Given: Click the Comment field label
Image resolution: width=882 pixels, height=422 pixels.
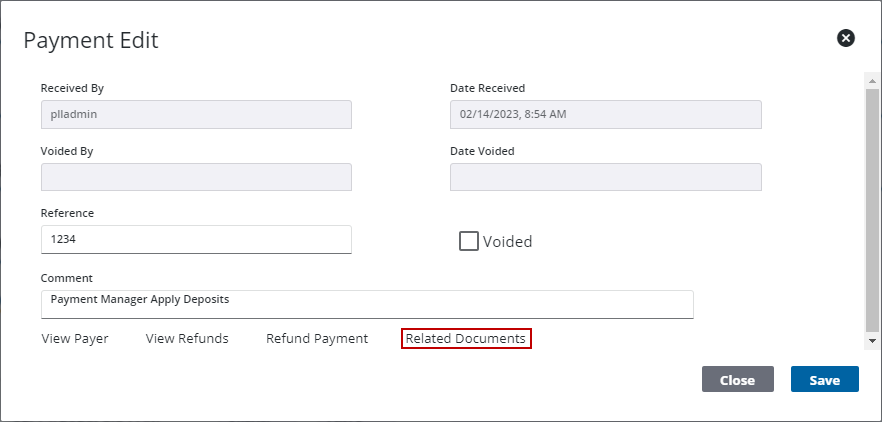Looking at the screenshot, I should click(x=66, y=278).
